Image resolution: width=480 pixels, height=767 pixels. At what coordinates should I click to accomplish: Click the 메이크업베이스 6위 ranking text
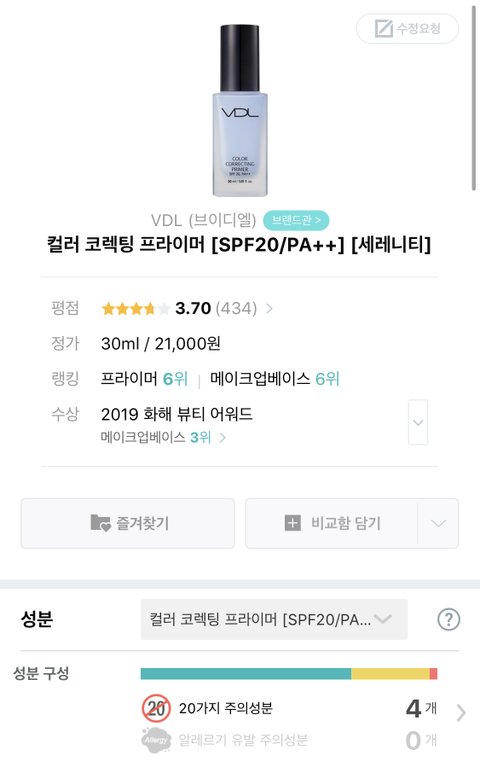click(x=274, y=379)
